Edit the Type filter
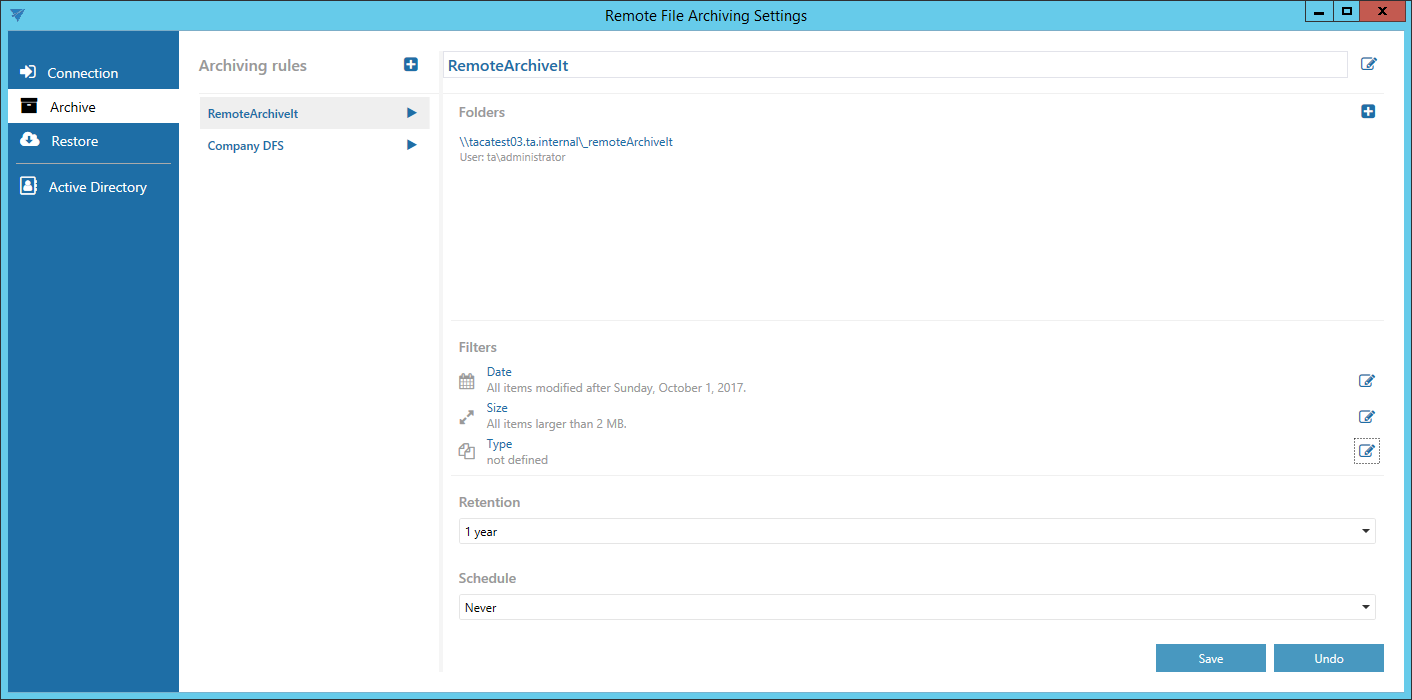The height and width of the screenshot is (700, 1412). 1366,451
